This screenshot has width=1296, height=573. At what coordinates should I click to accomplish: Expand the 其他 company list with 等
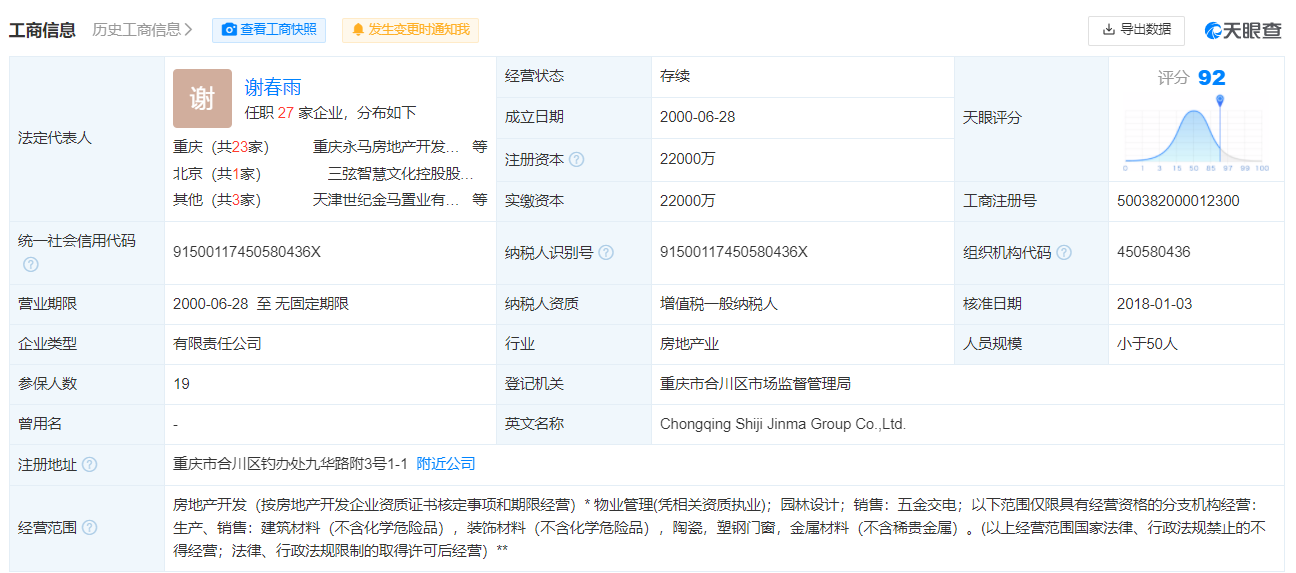pyautogui.click(x=480, y=200)
